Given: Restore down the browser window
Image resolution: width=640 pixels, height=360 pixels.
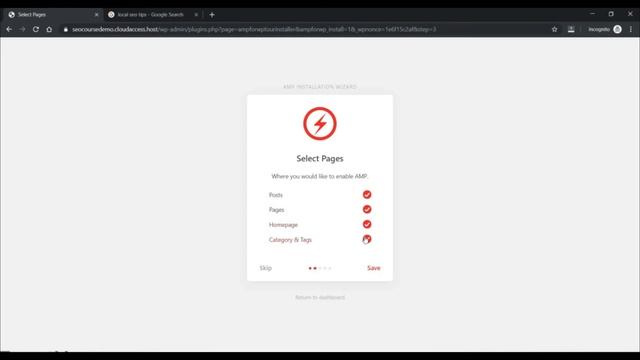Looking at the screenshot, I should pos(611,14).
